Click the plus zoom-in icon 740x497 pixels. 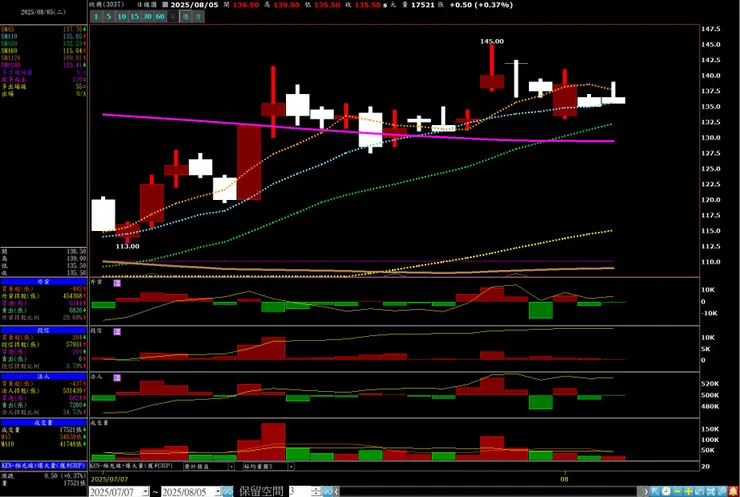[x=688, y=492]
